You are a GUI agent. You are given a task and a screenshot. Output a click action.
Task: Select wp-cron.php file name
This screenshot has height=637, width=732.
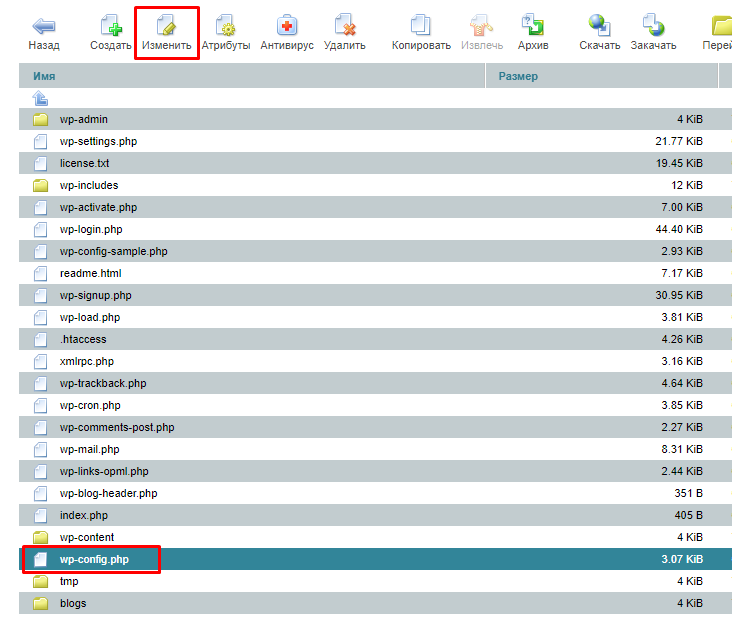90,406
